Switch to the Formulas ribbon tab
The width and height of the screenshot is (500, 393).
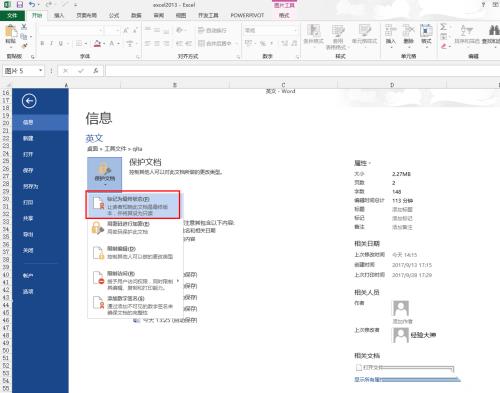pos(114,15)
